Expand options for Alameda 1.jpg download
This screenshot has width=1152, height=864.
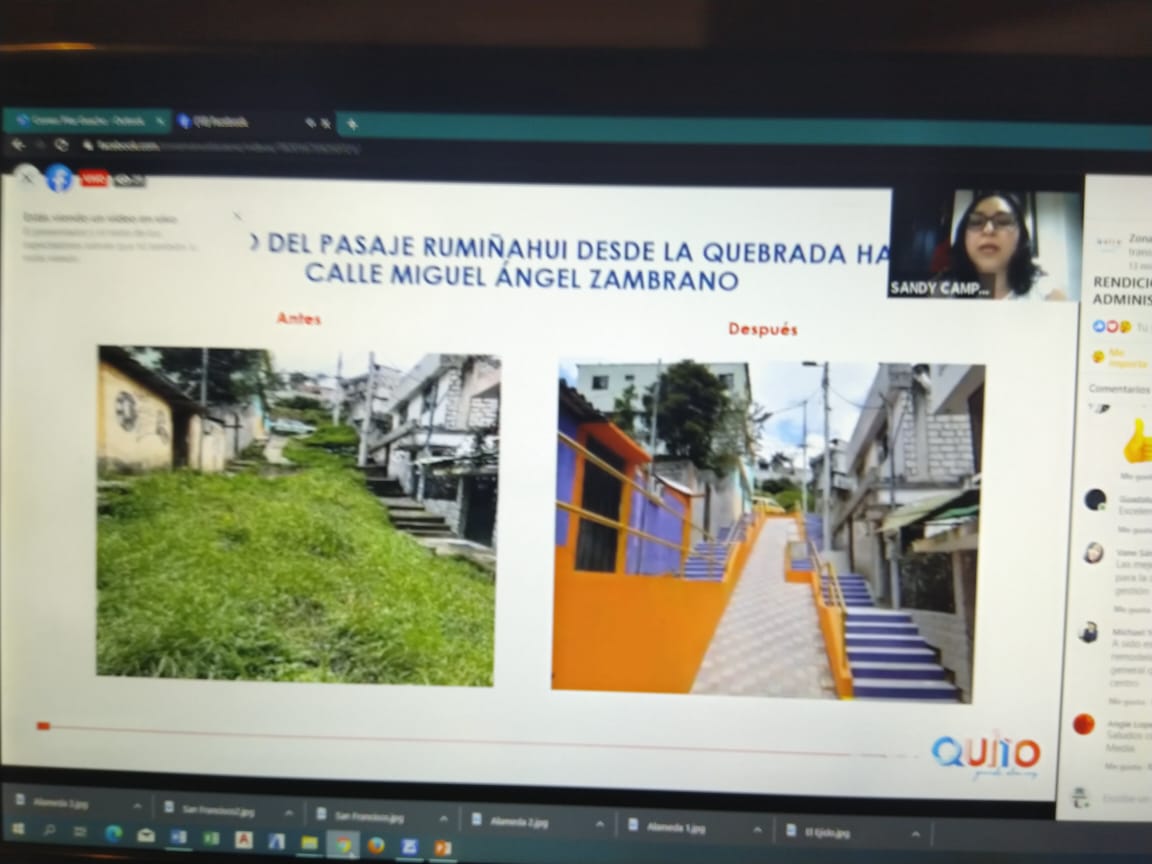click(x=757, y=829)
